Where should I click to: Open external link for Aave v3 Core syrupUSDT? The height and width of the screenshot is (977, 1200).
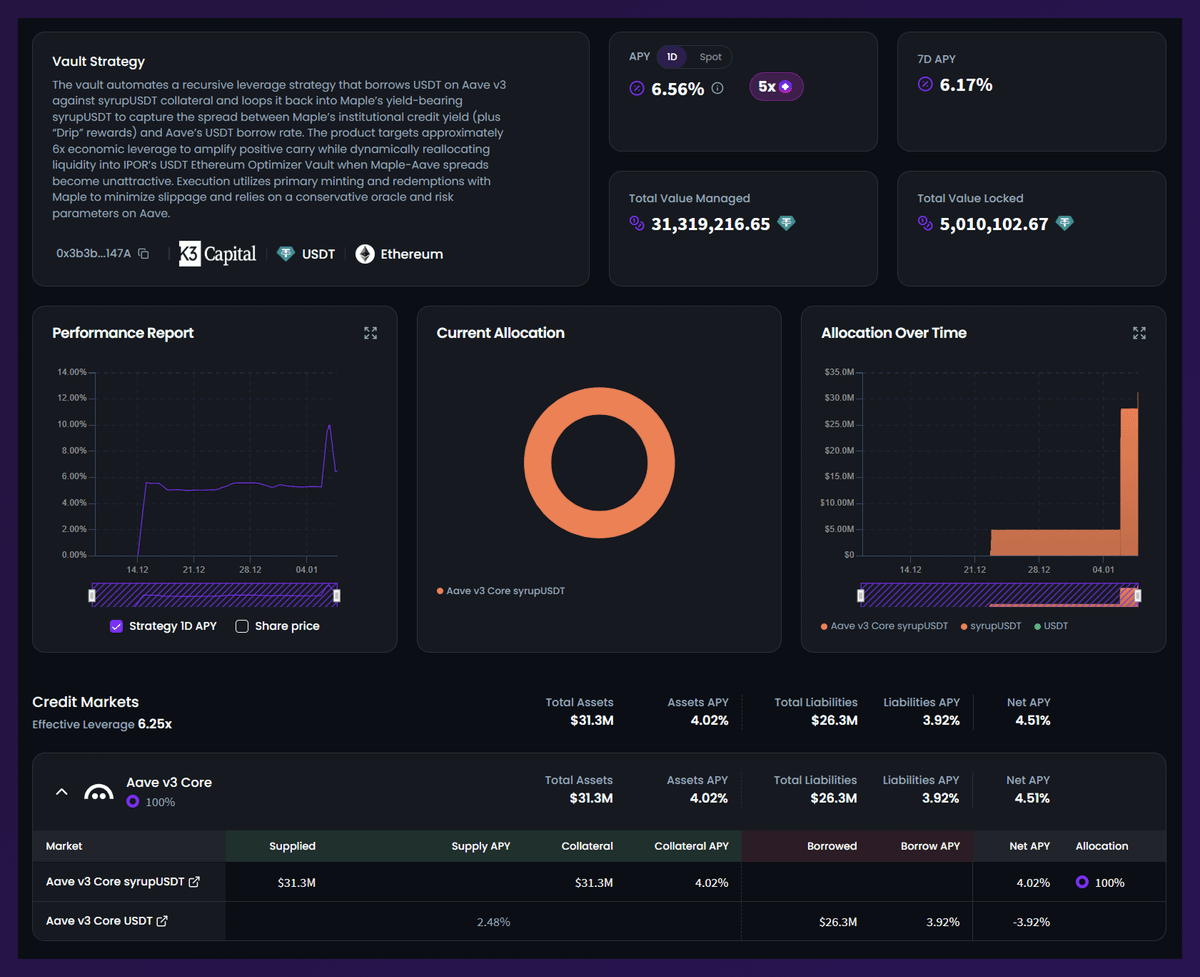pos(194,882)
